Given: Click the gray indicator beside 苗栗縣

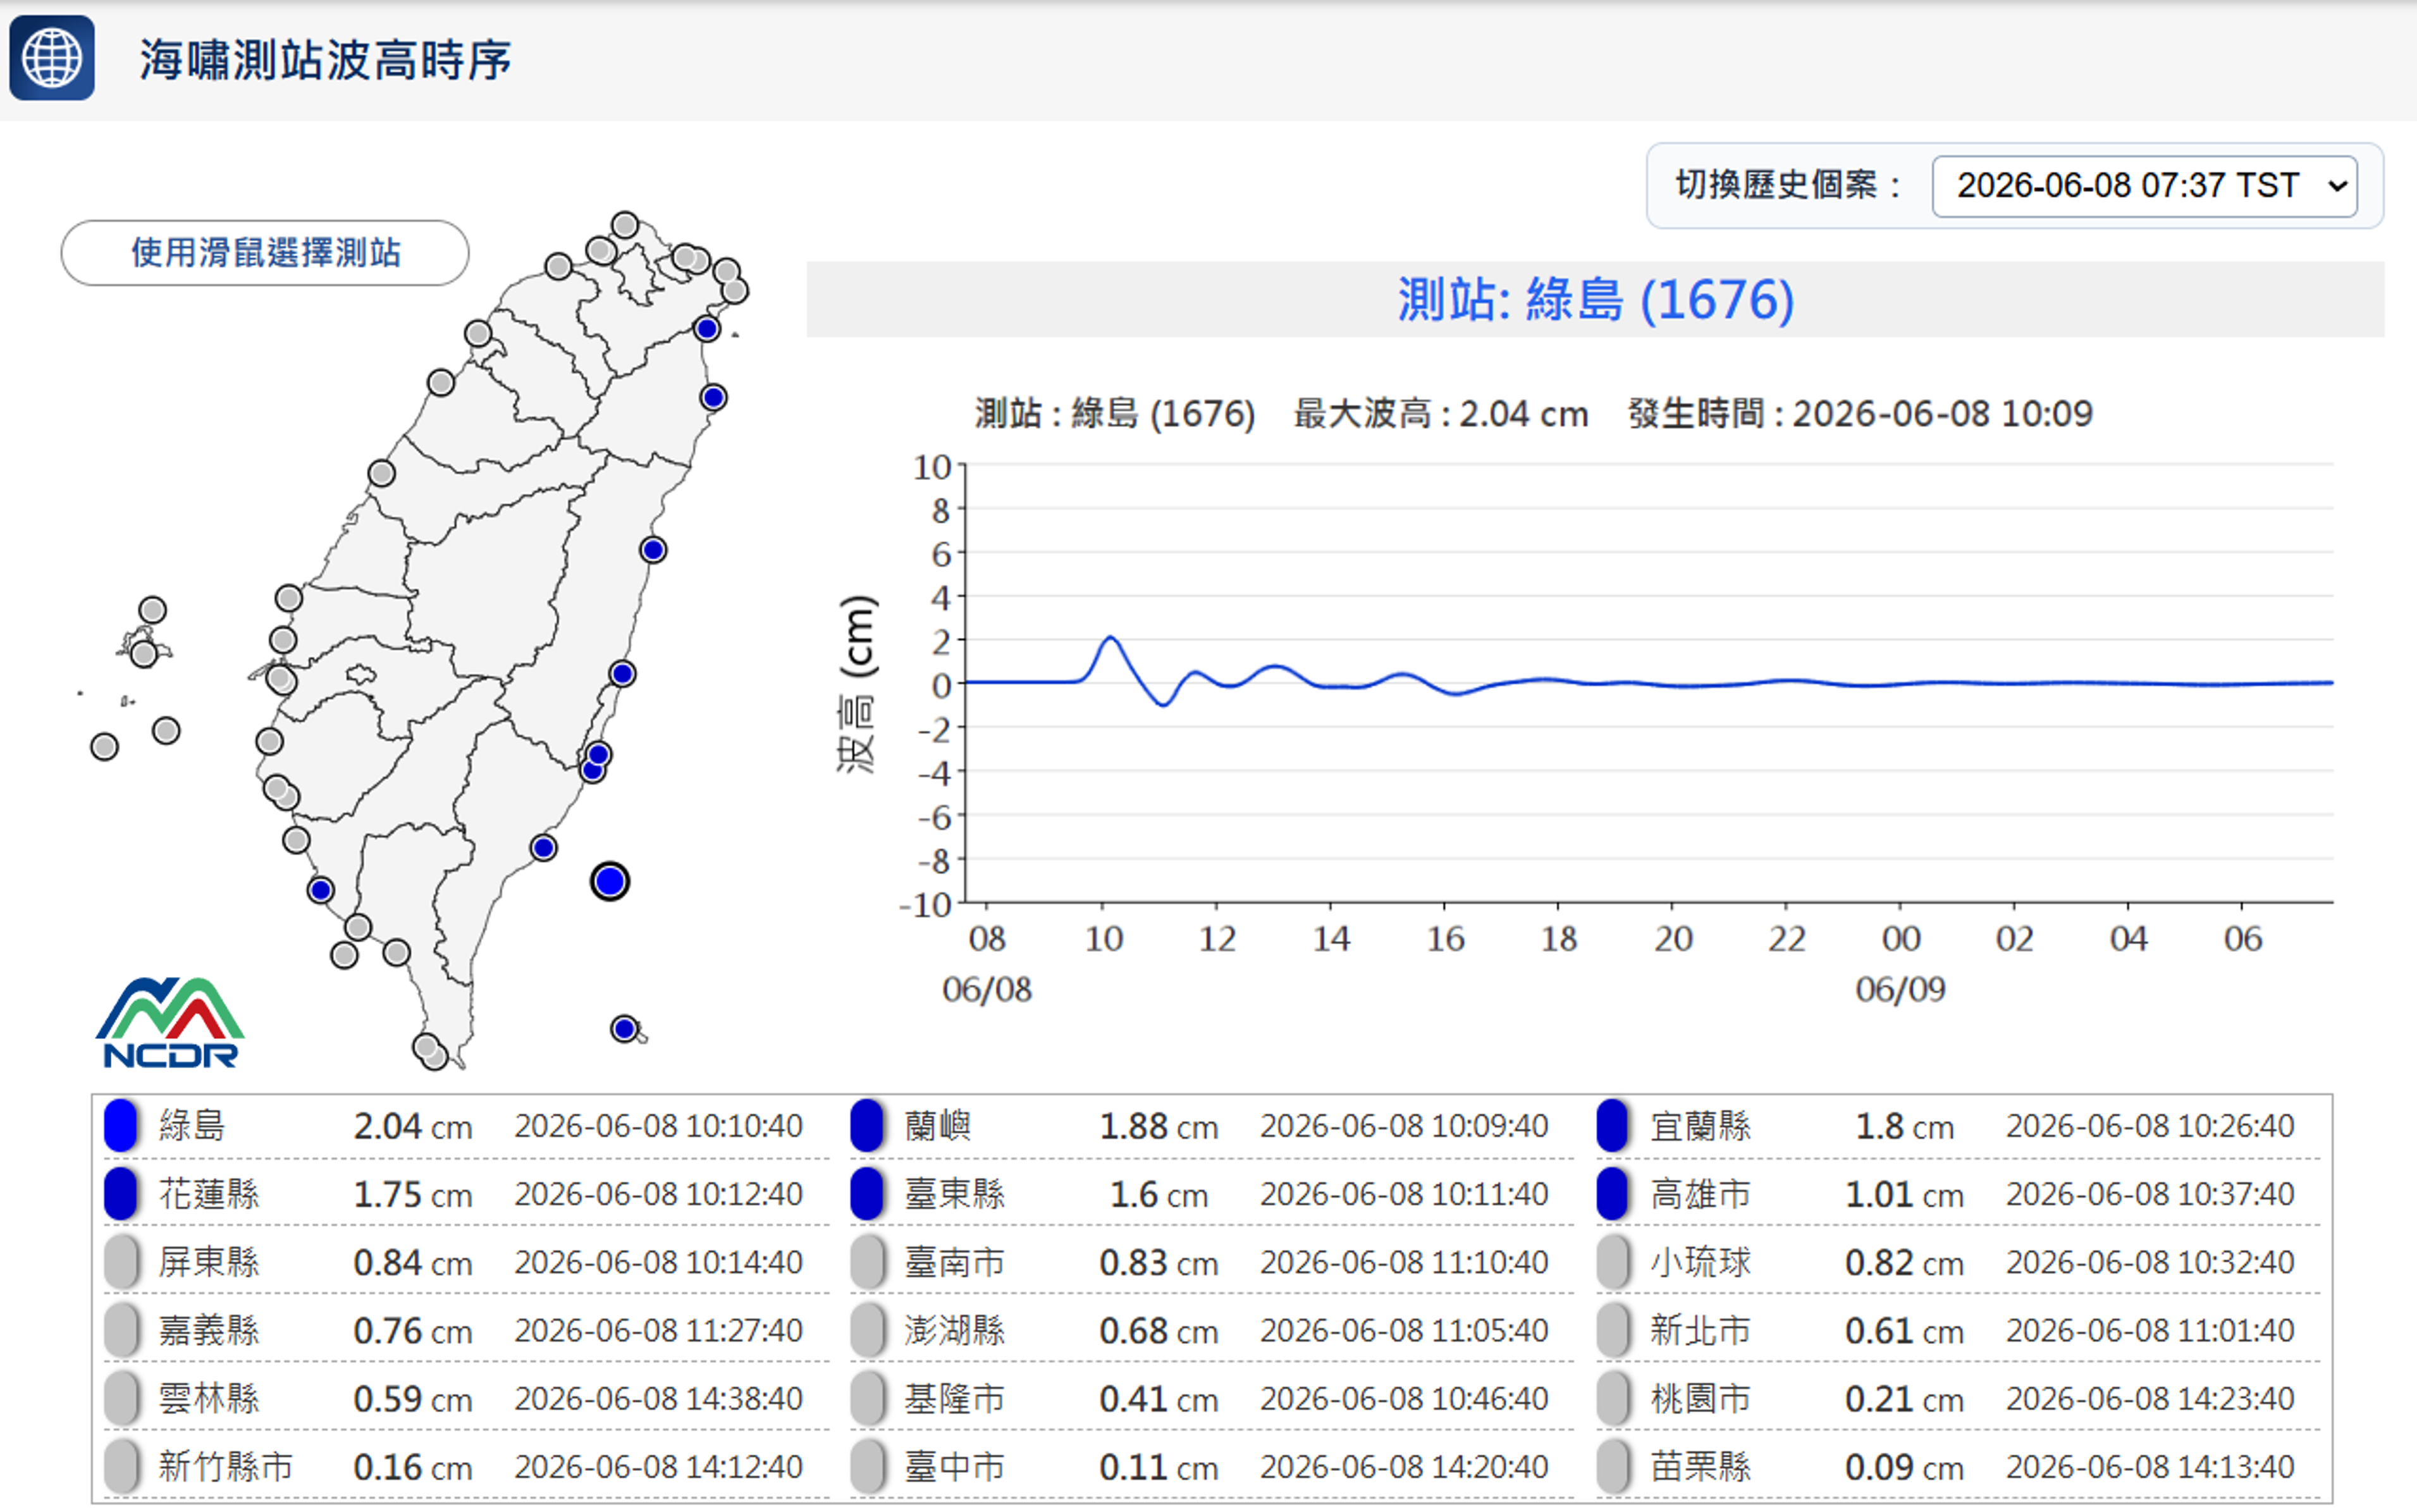Looking at the screenshot, I should coord(1613,1467).
